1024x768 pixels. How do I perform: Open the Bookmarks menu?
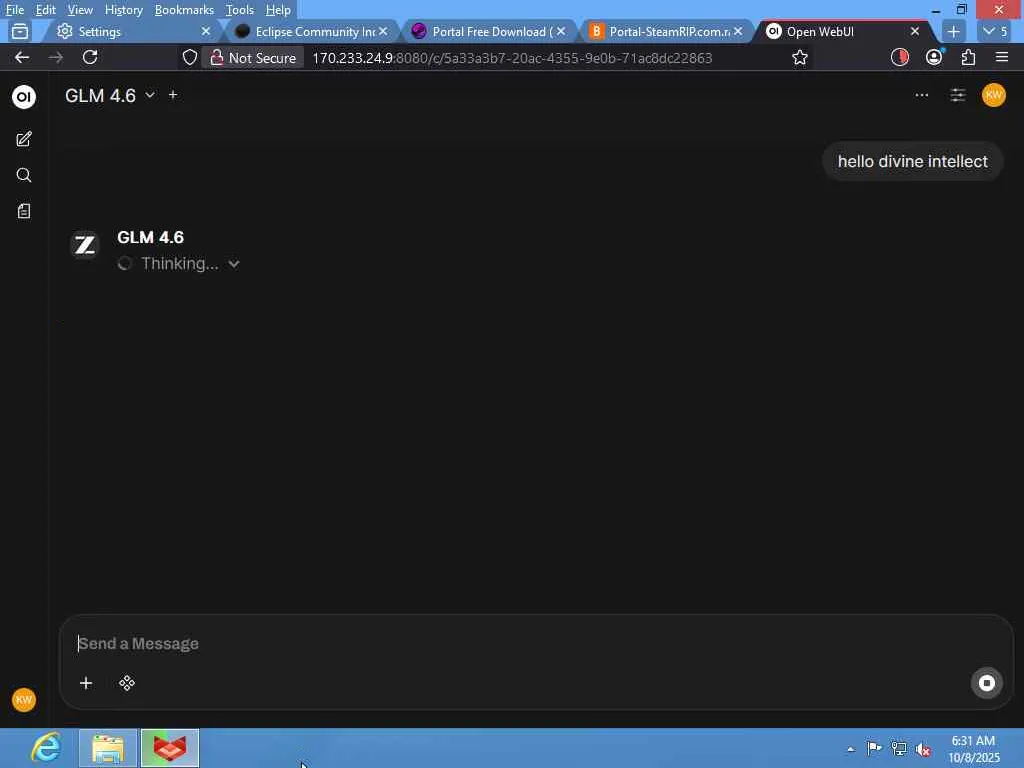click(184, 10)
